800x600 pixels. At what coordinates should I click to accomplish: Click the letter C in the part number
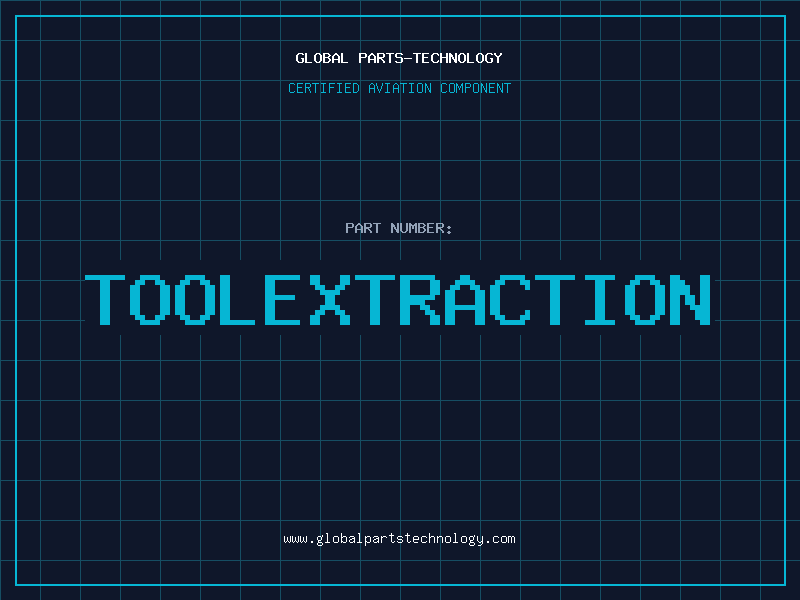(x=511, y=299)
